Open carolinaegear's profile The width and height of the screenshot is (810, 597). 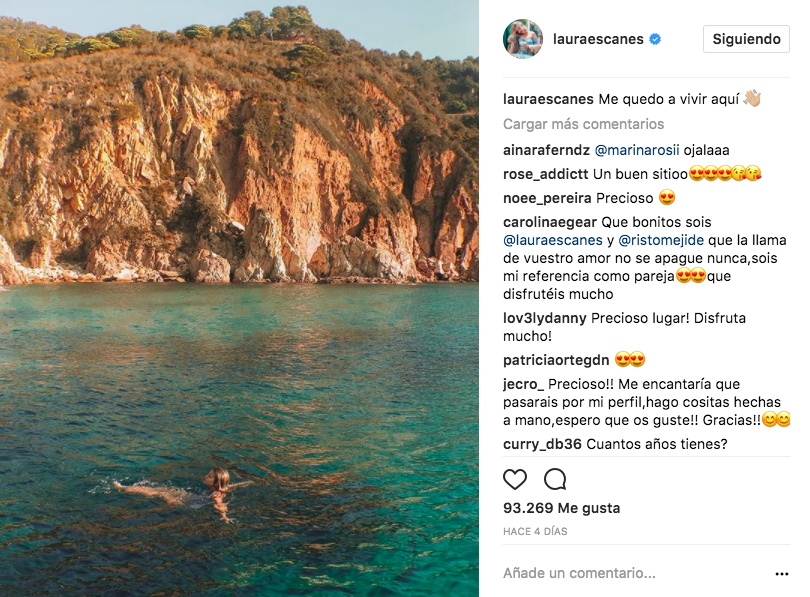pyautogui.click(x=551, y=222)
